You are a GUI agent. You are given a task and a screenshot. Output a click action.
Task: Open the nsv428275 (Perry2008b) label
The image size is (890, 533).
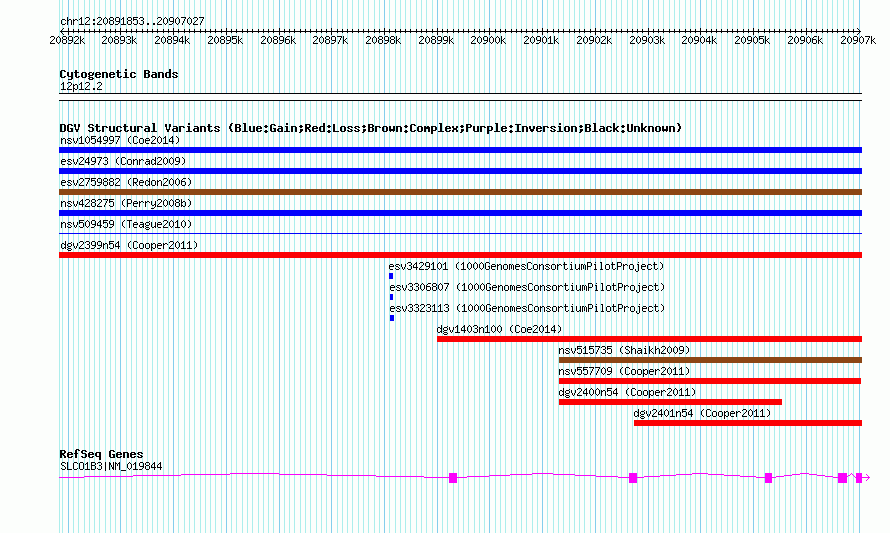pos(126,203)
